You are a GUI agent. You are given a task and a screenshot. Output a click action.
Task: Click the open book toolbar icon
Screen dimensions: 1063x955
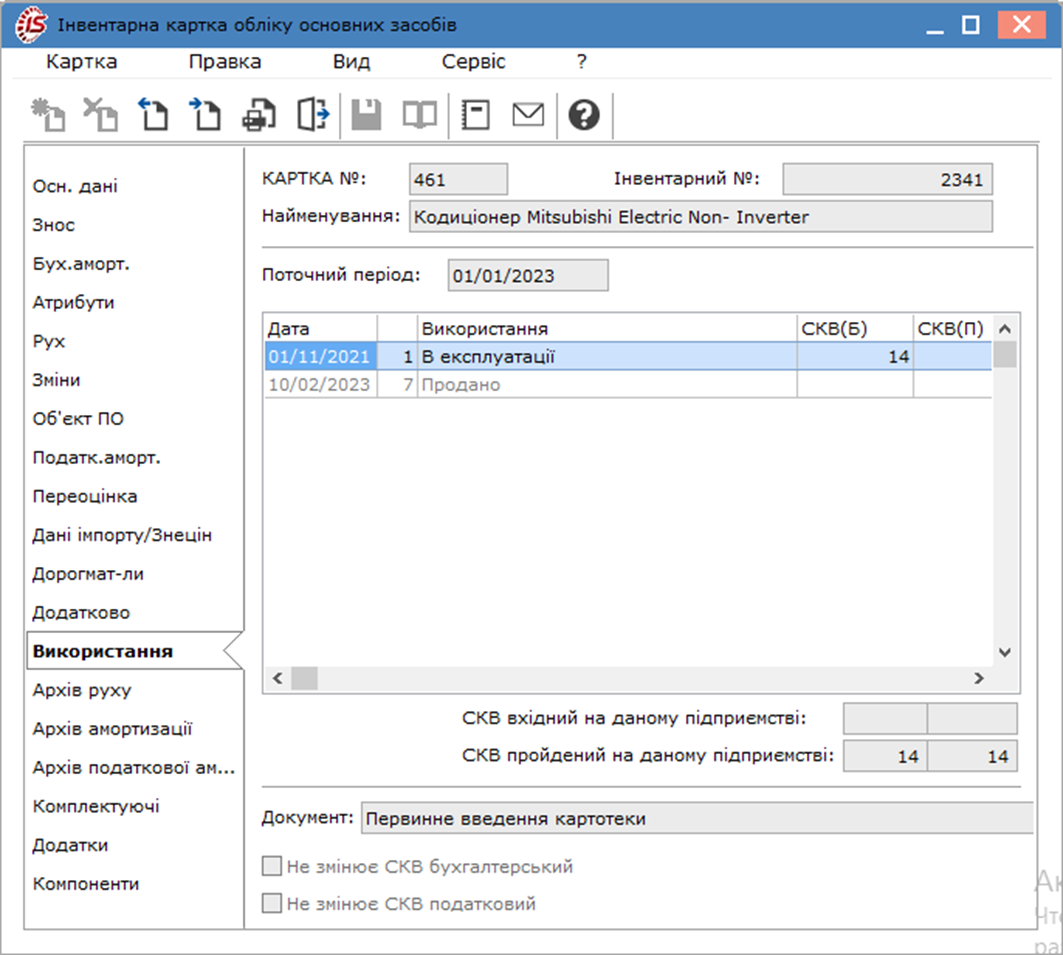[x=420, y=114]
